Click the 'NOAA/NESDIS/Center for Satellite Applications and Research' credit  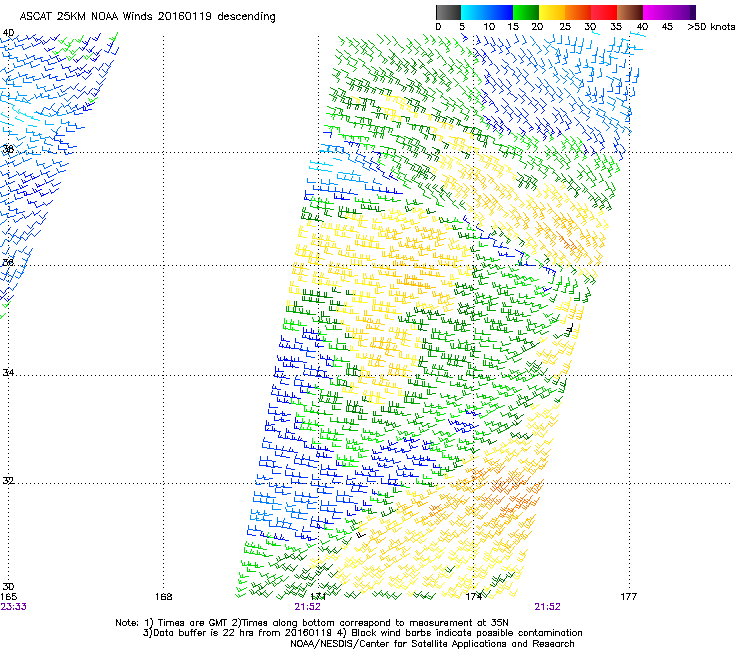tap(432, 644)
